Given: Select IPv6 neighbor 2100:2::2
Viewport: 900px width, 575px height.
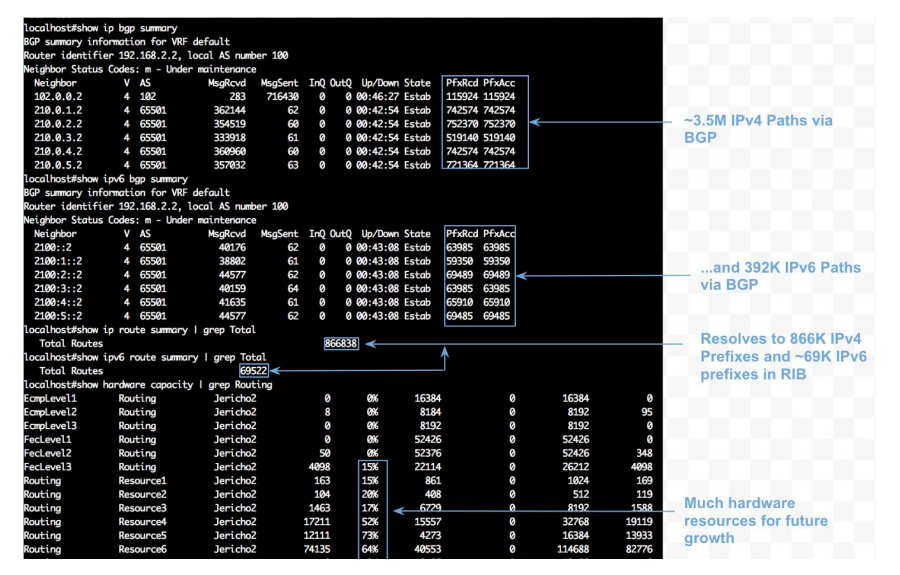Looking at the screenshot, I should 58,275.
